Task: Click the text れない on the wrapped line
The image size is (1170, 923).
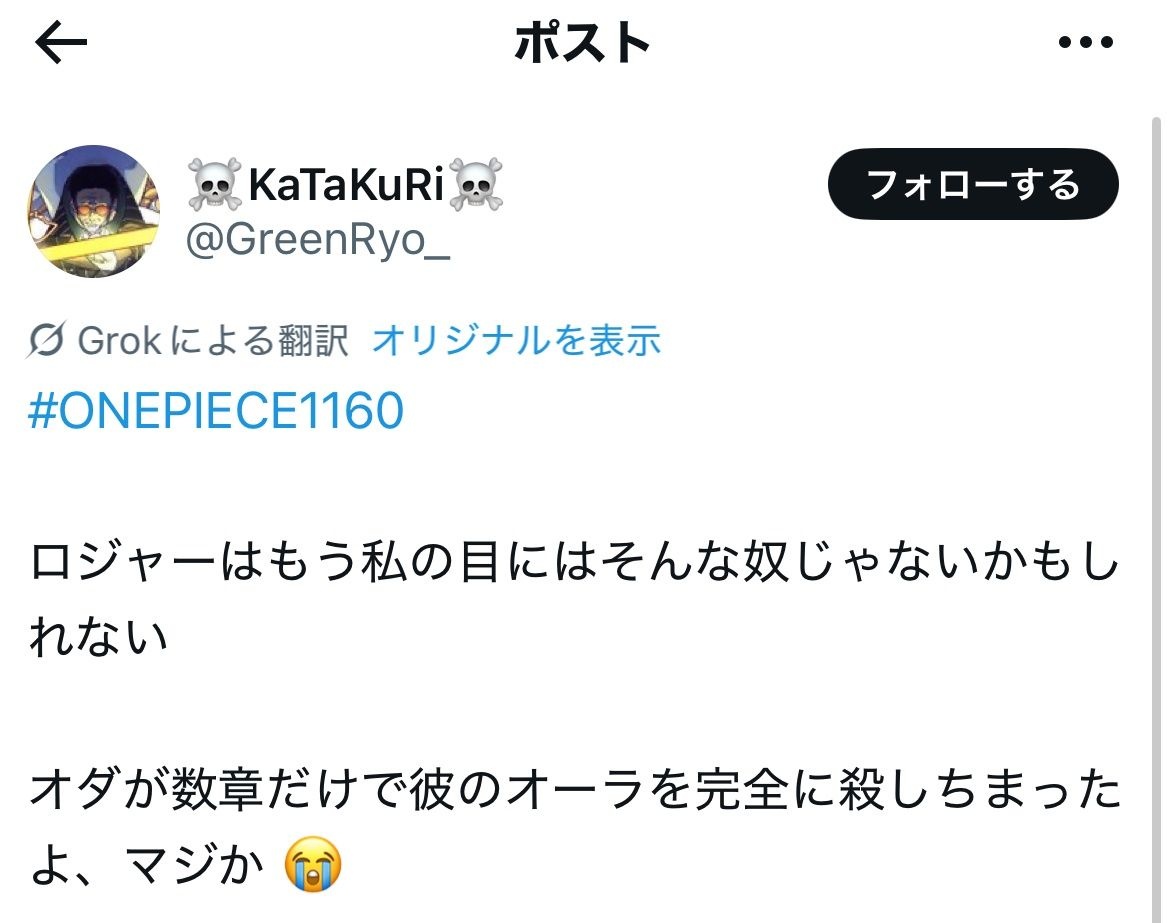Action: point(98,638)
